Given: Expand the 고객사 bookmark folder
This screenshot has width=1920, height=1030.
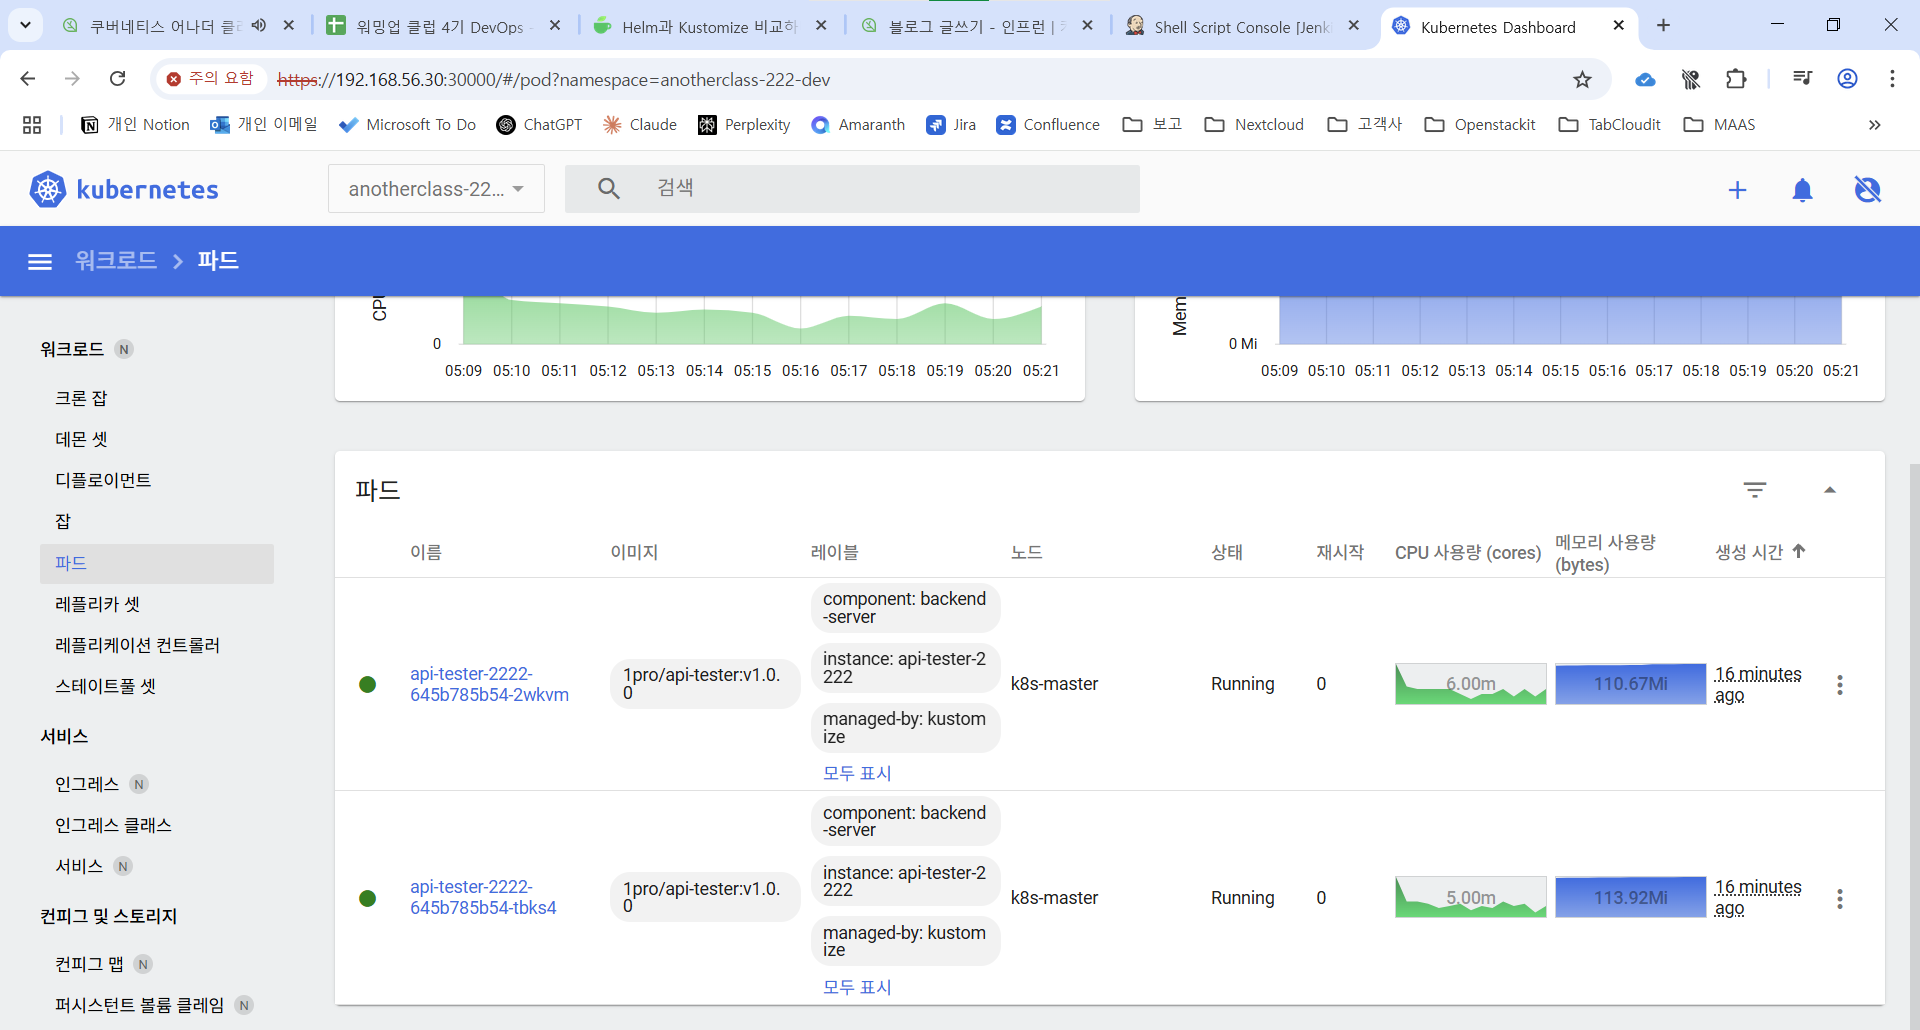Looking at the screenshot, I should pos(1365,125).
